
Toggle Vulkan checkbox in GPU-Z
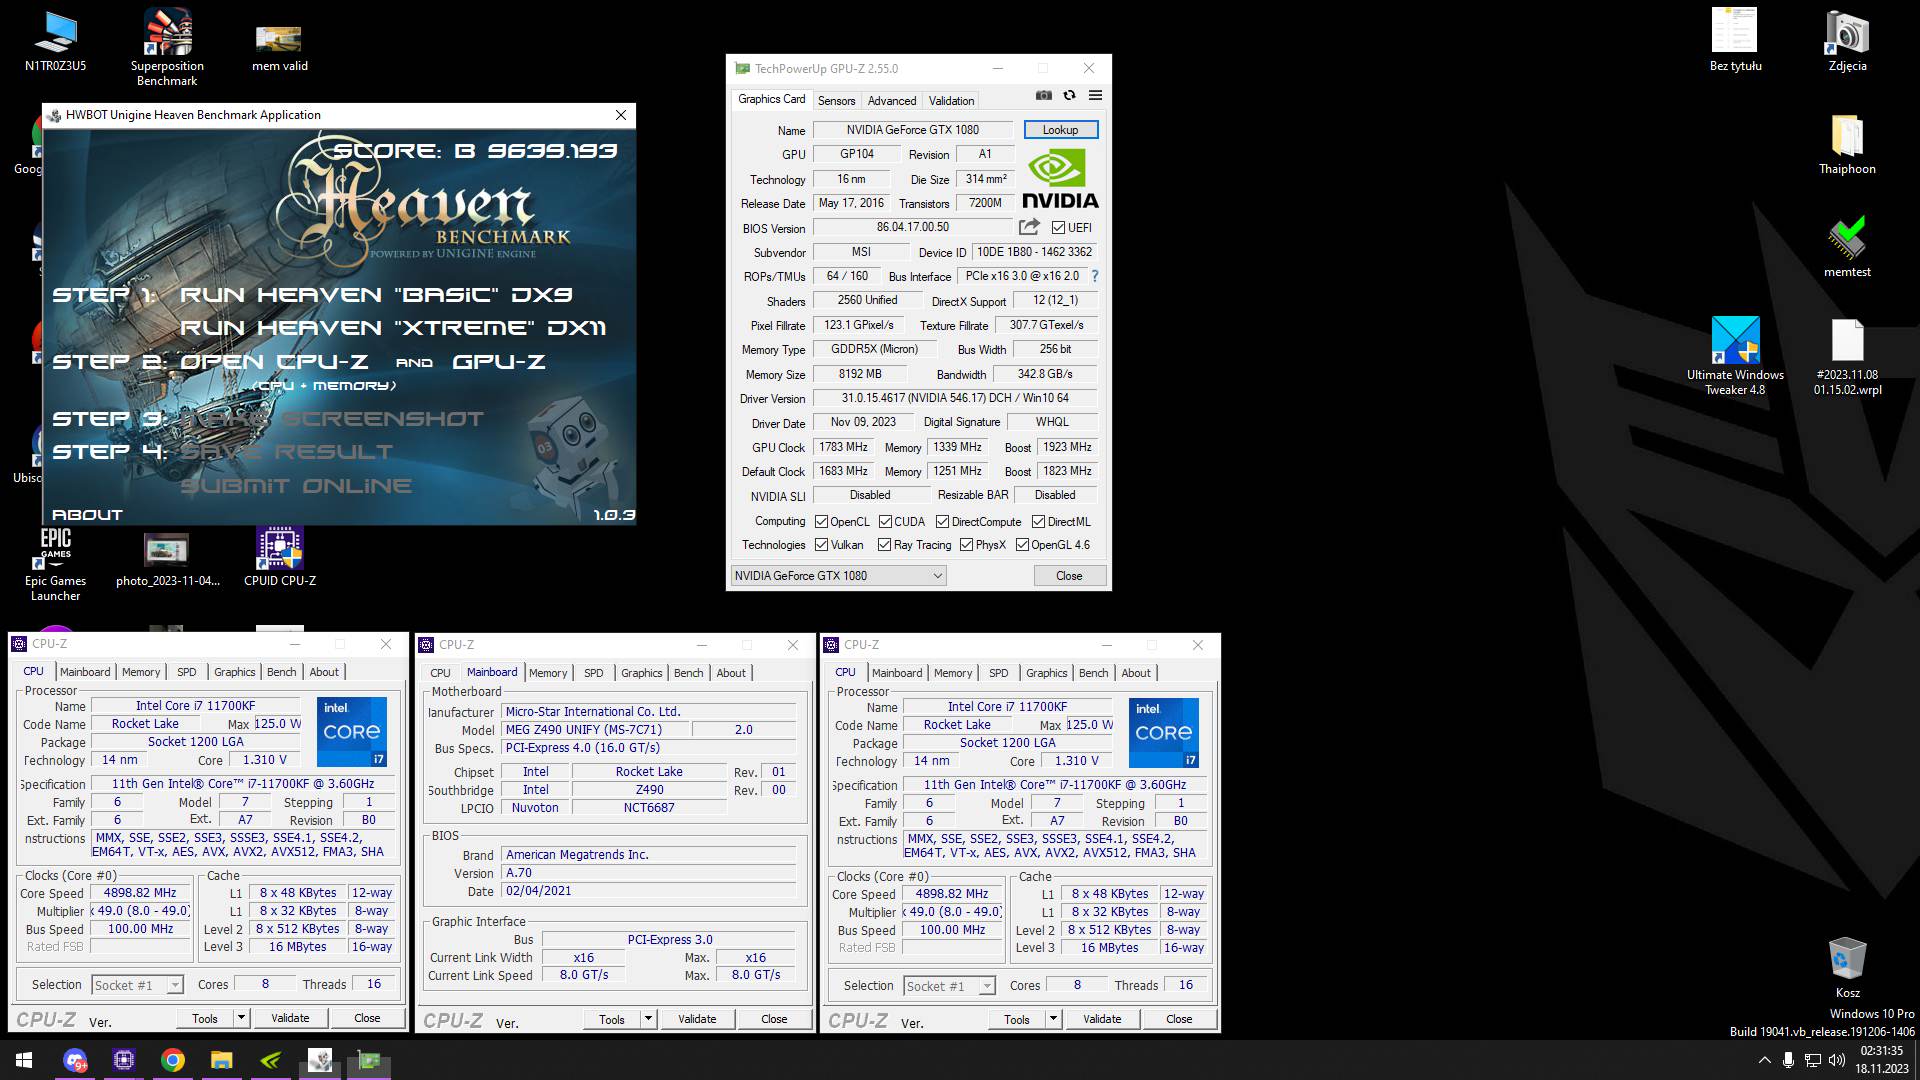click(x=821, y=545)
